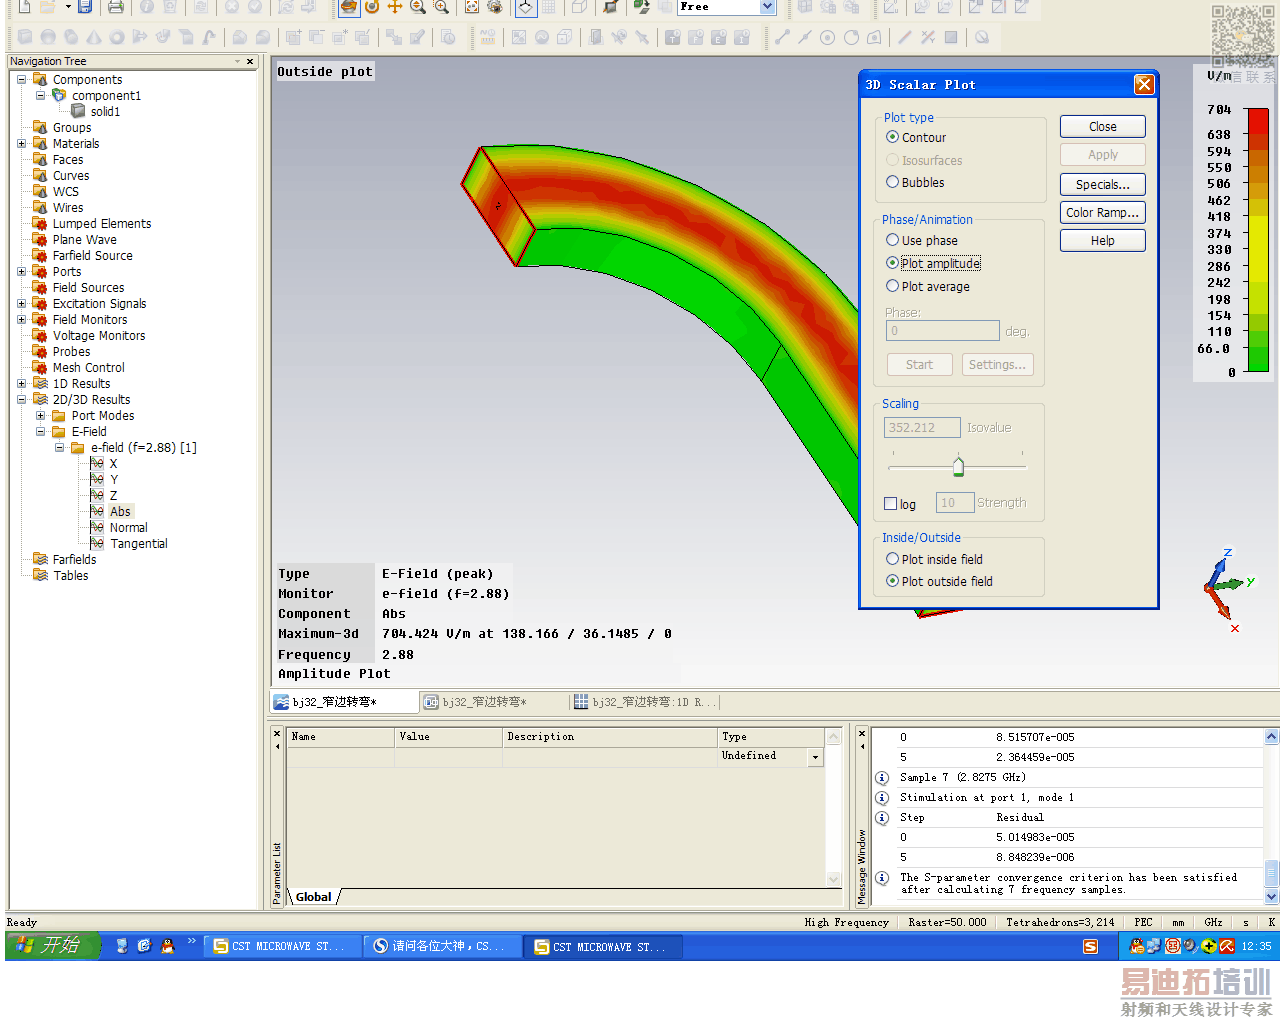
Task: Expand the Ports tree node
Action: [21, 271]
